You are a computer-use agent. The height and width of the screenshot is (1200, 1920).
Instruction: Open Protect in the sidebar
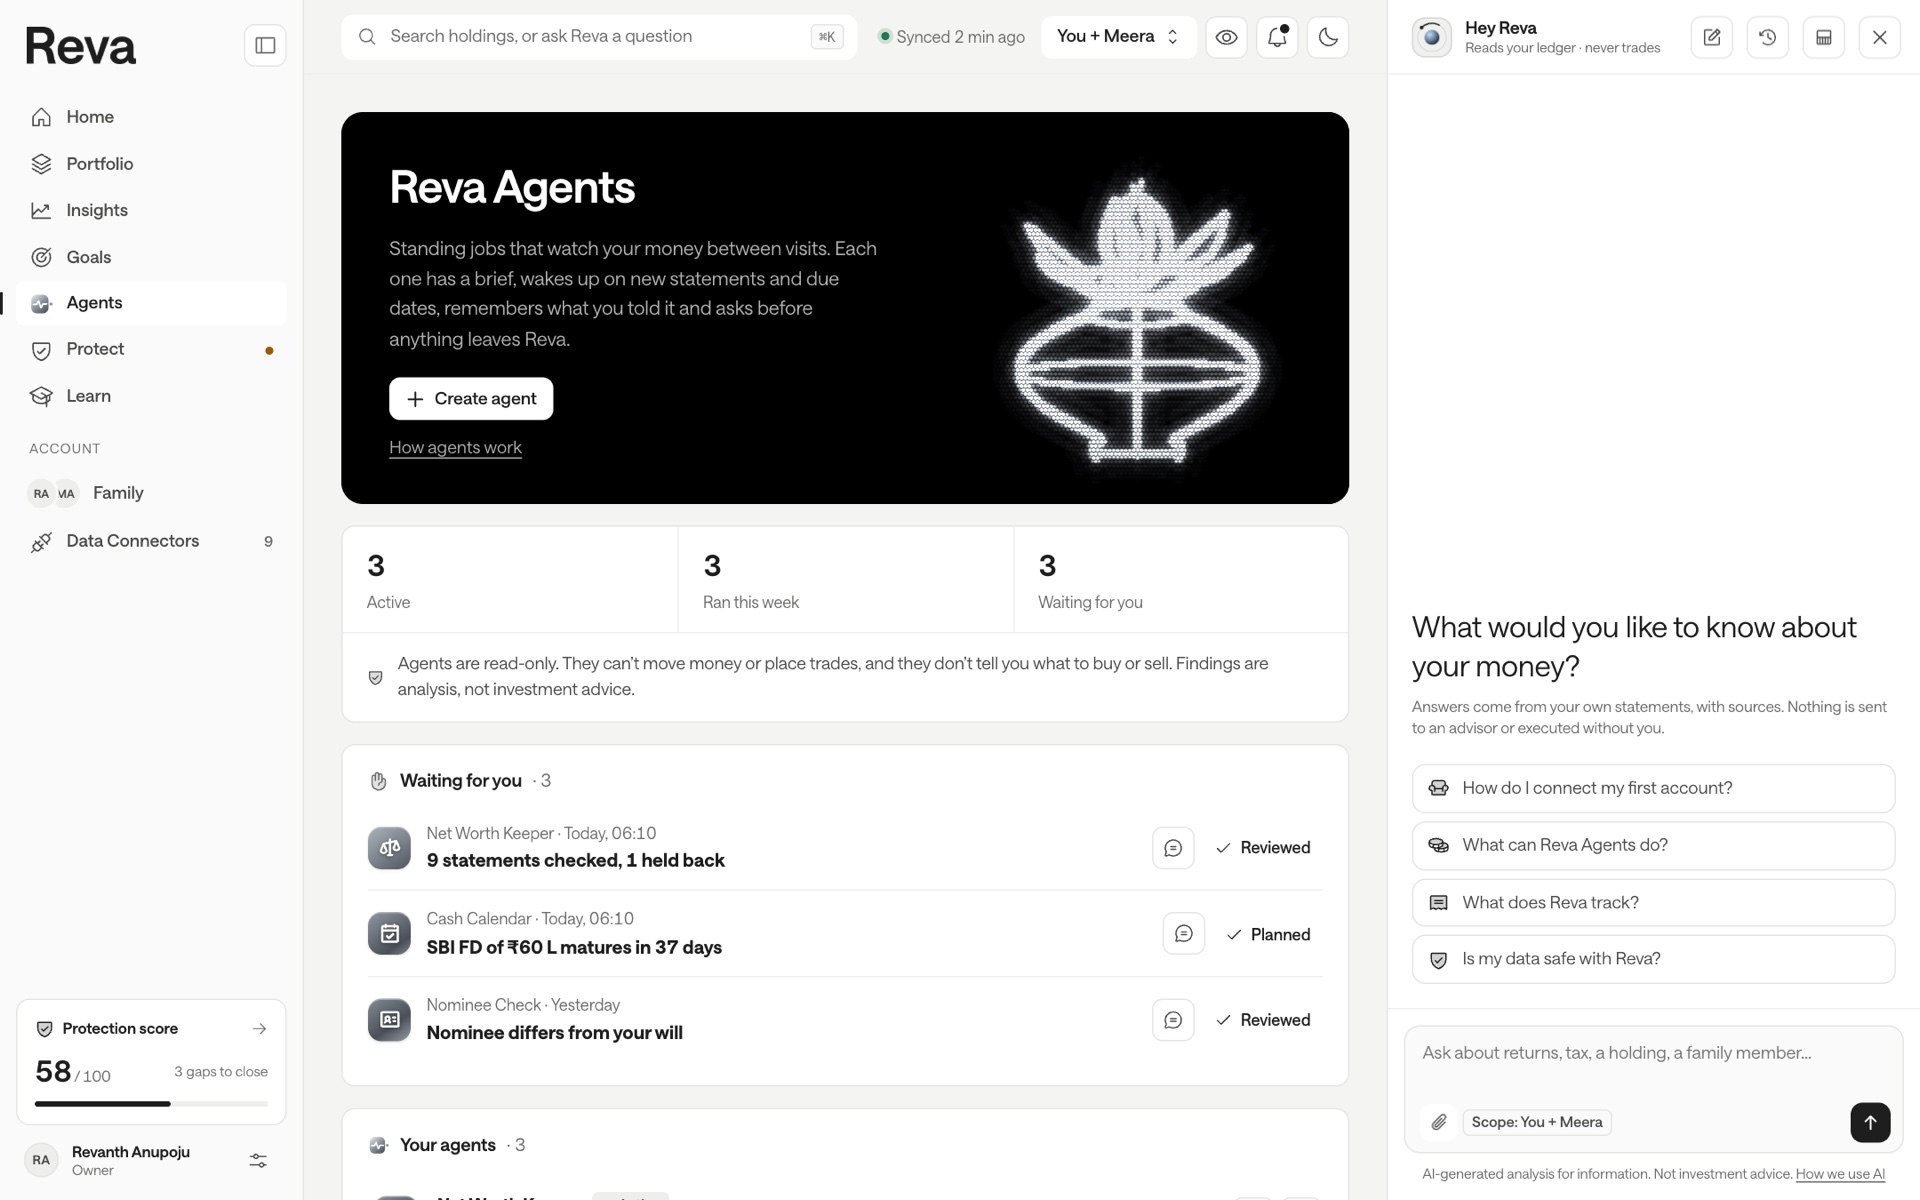click(151, 350)
